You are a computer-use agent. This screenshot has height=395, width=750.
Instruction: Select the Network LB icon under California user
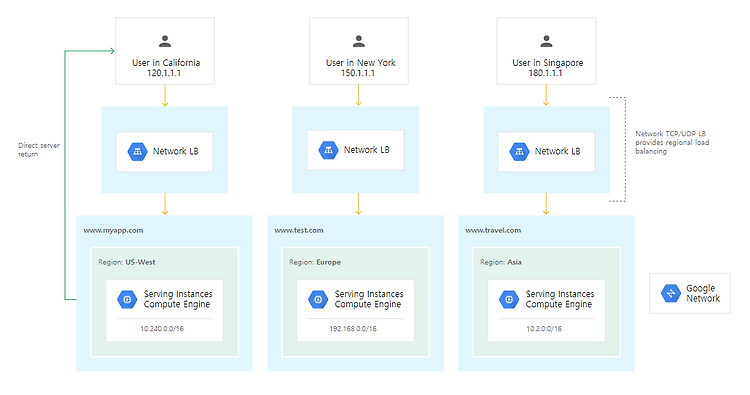point(137,152)
